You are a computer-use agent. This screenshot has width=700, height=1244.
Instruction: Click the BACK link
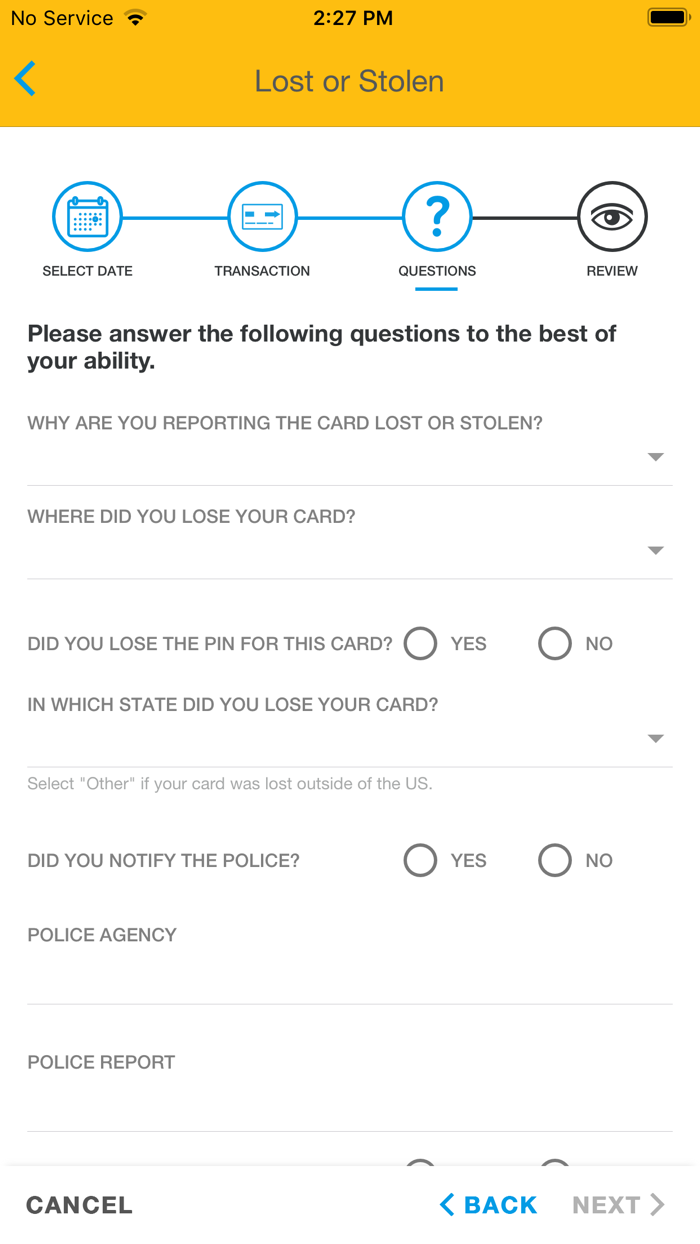(497, 1205)
